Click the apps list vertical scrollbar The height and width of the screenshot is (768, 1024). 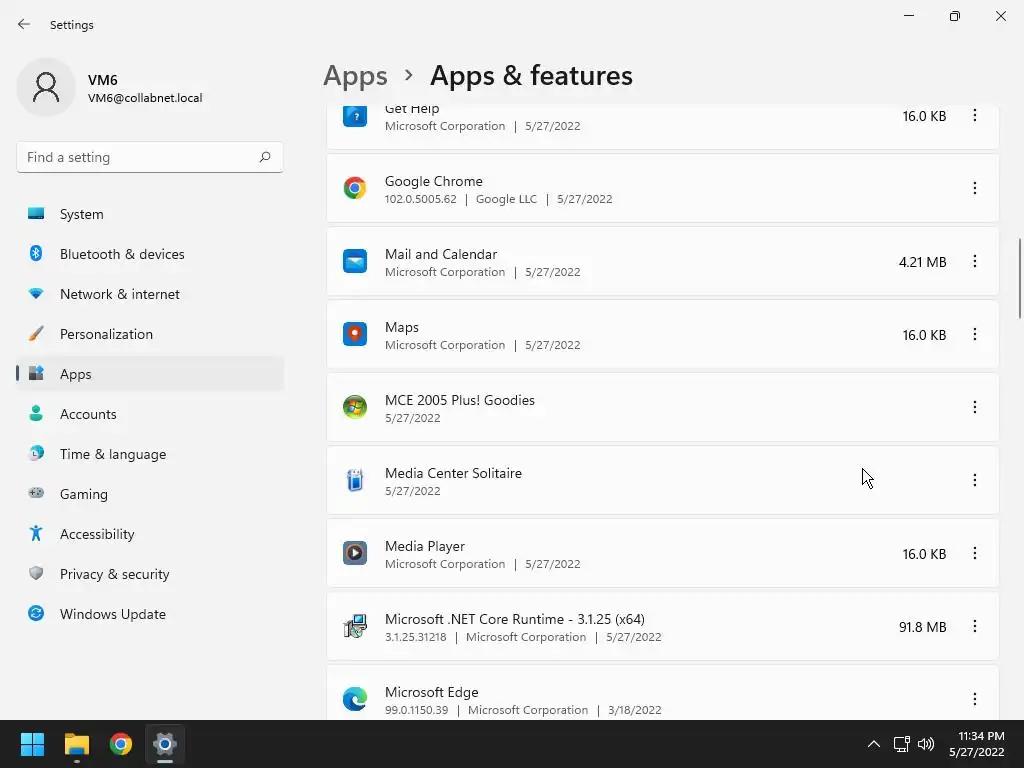click(1019, 278)
